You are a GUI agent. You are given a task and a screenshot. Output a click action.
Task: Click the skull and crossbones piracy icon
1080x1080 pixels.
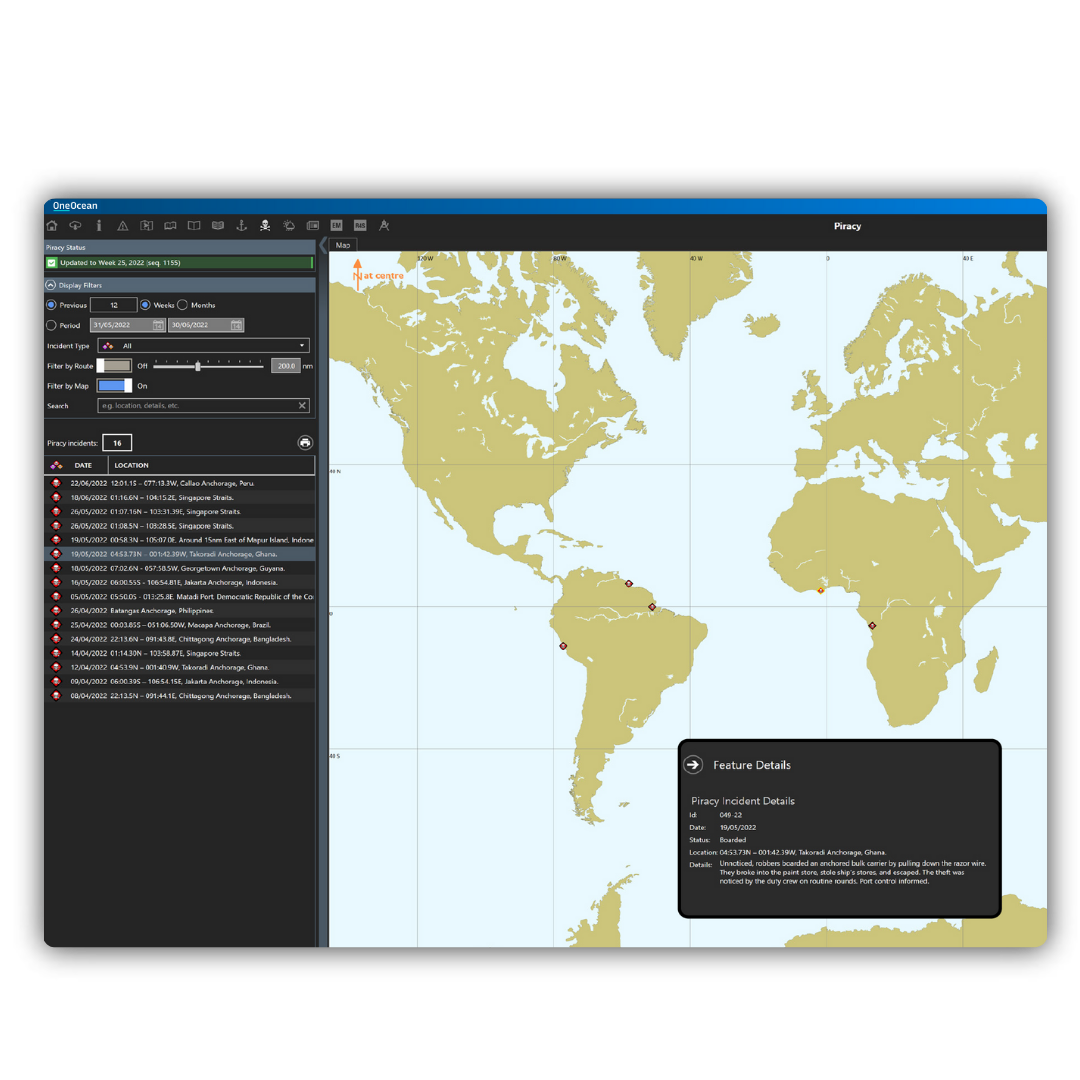coord(265,226)
